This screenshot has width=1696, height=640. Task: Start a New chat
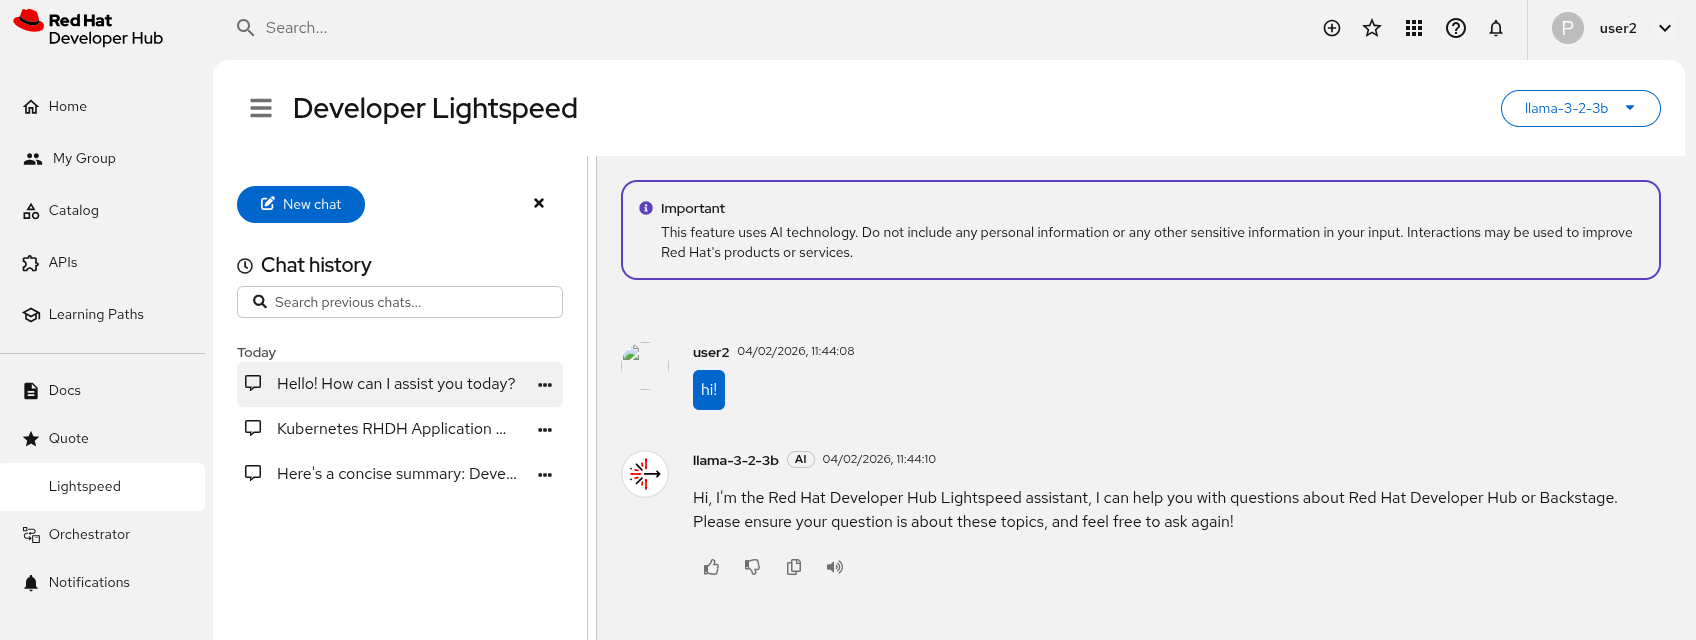click(301, 205)
